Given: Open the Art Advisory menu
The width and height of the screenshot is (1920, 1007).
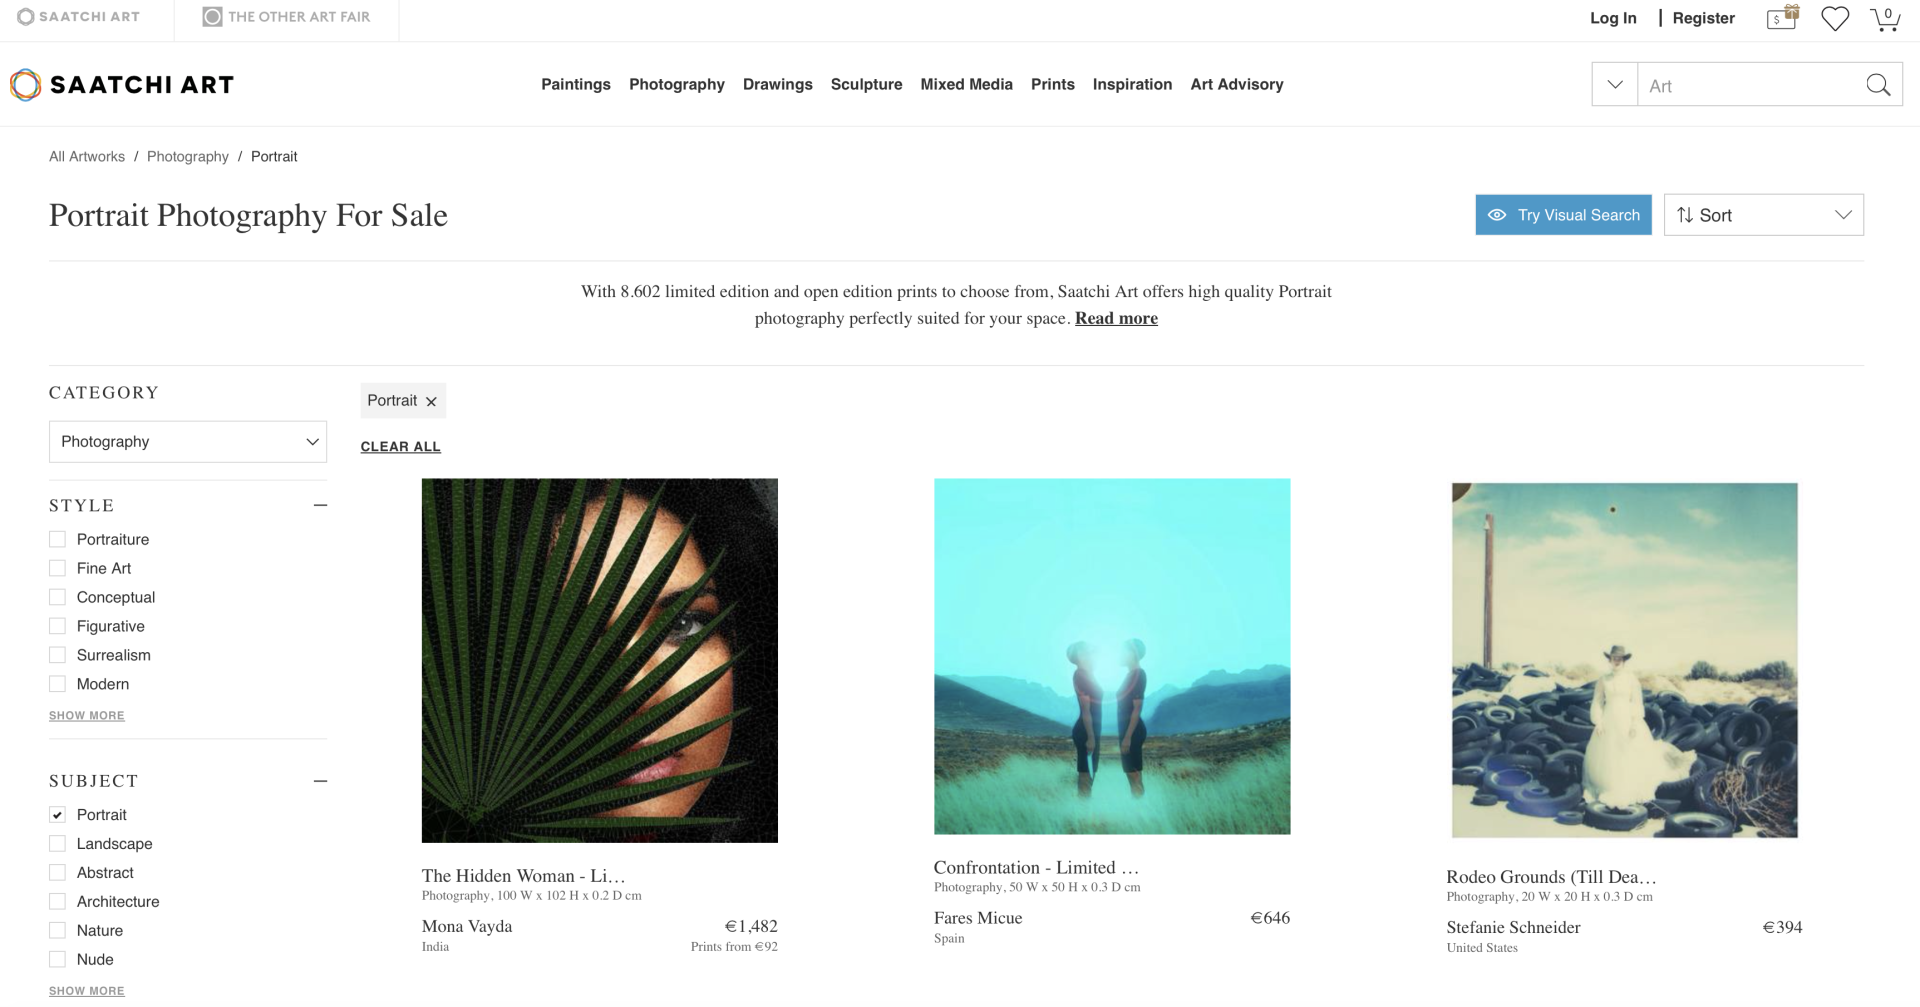Looking at the screenshot, I should (1237, 85).
